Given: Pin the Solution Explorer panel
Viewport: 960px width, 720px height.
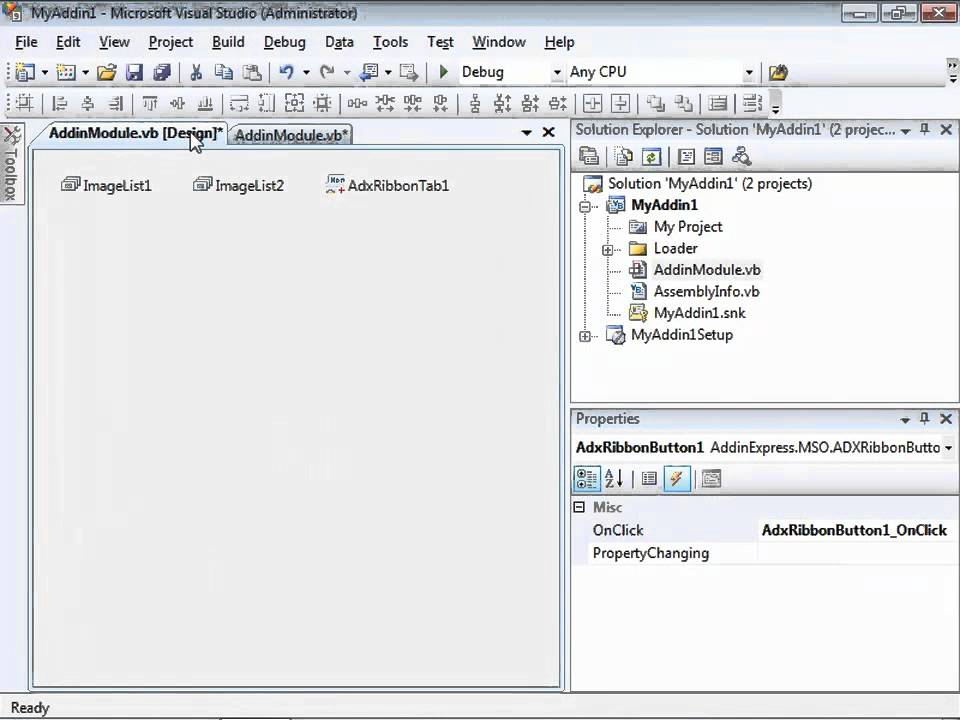Looking at the screenshot, I should click(925, 129).
